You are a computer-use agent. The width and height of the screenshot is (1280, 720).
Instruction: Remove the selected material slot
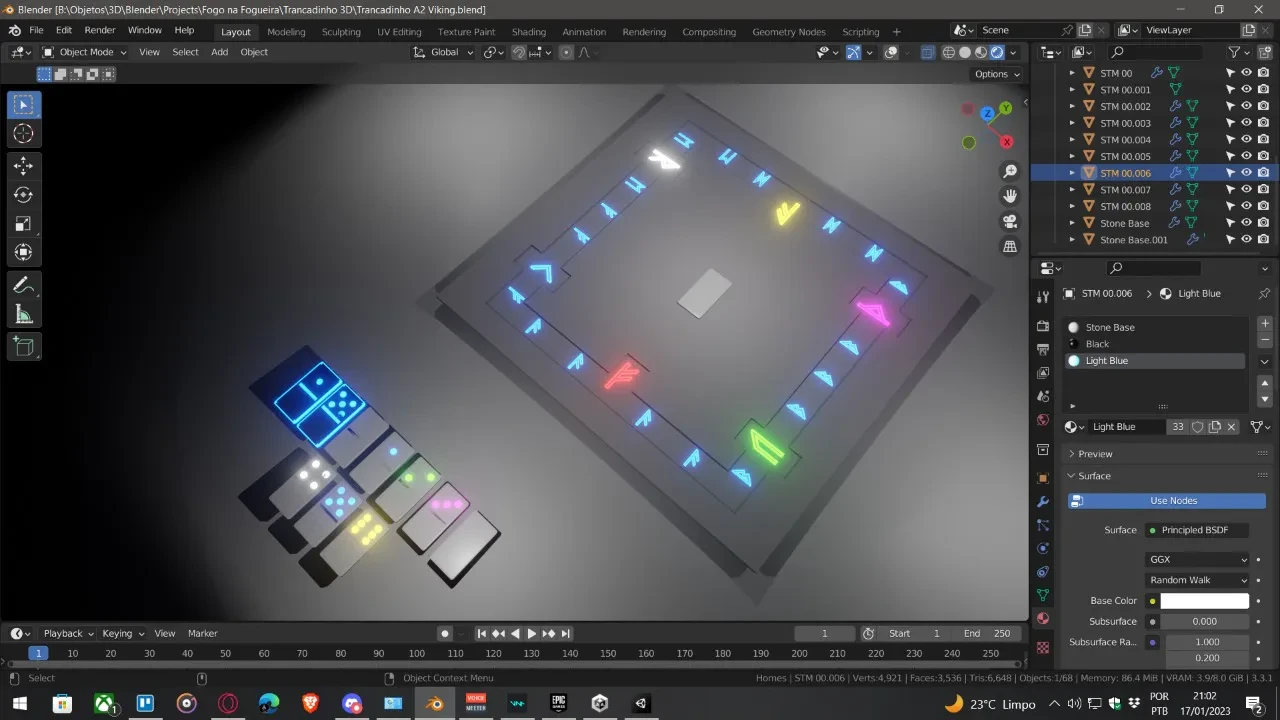tap(1265, 341)
